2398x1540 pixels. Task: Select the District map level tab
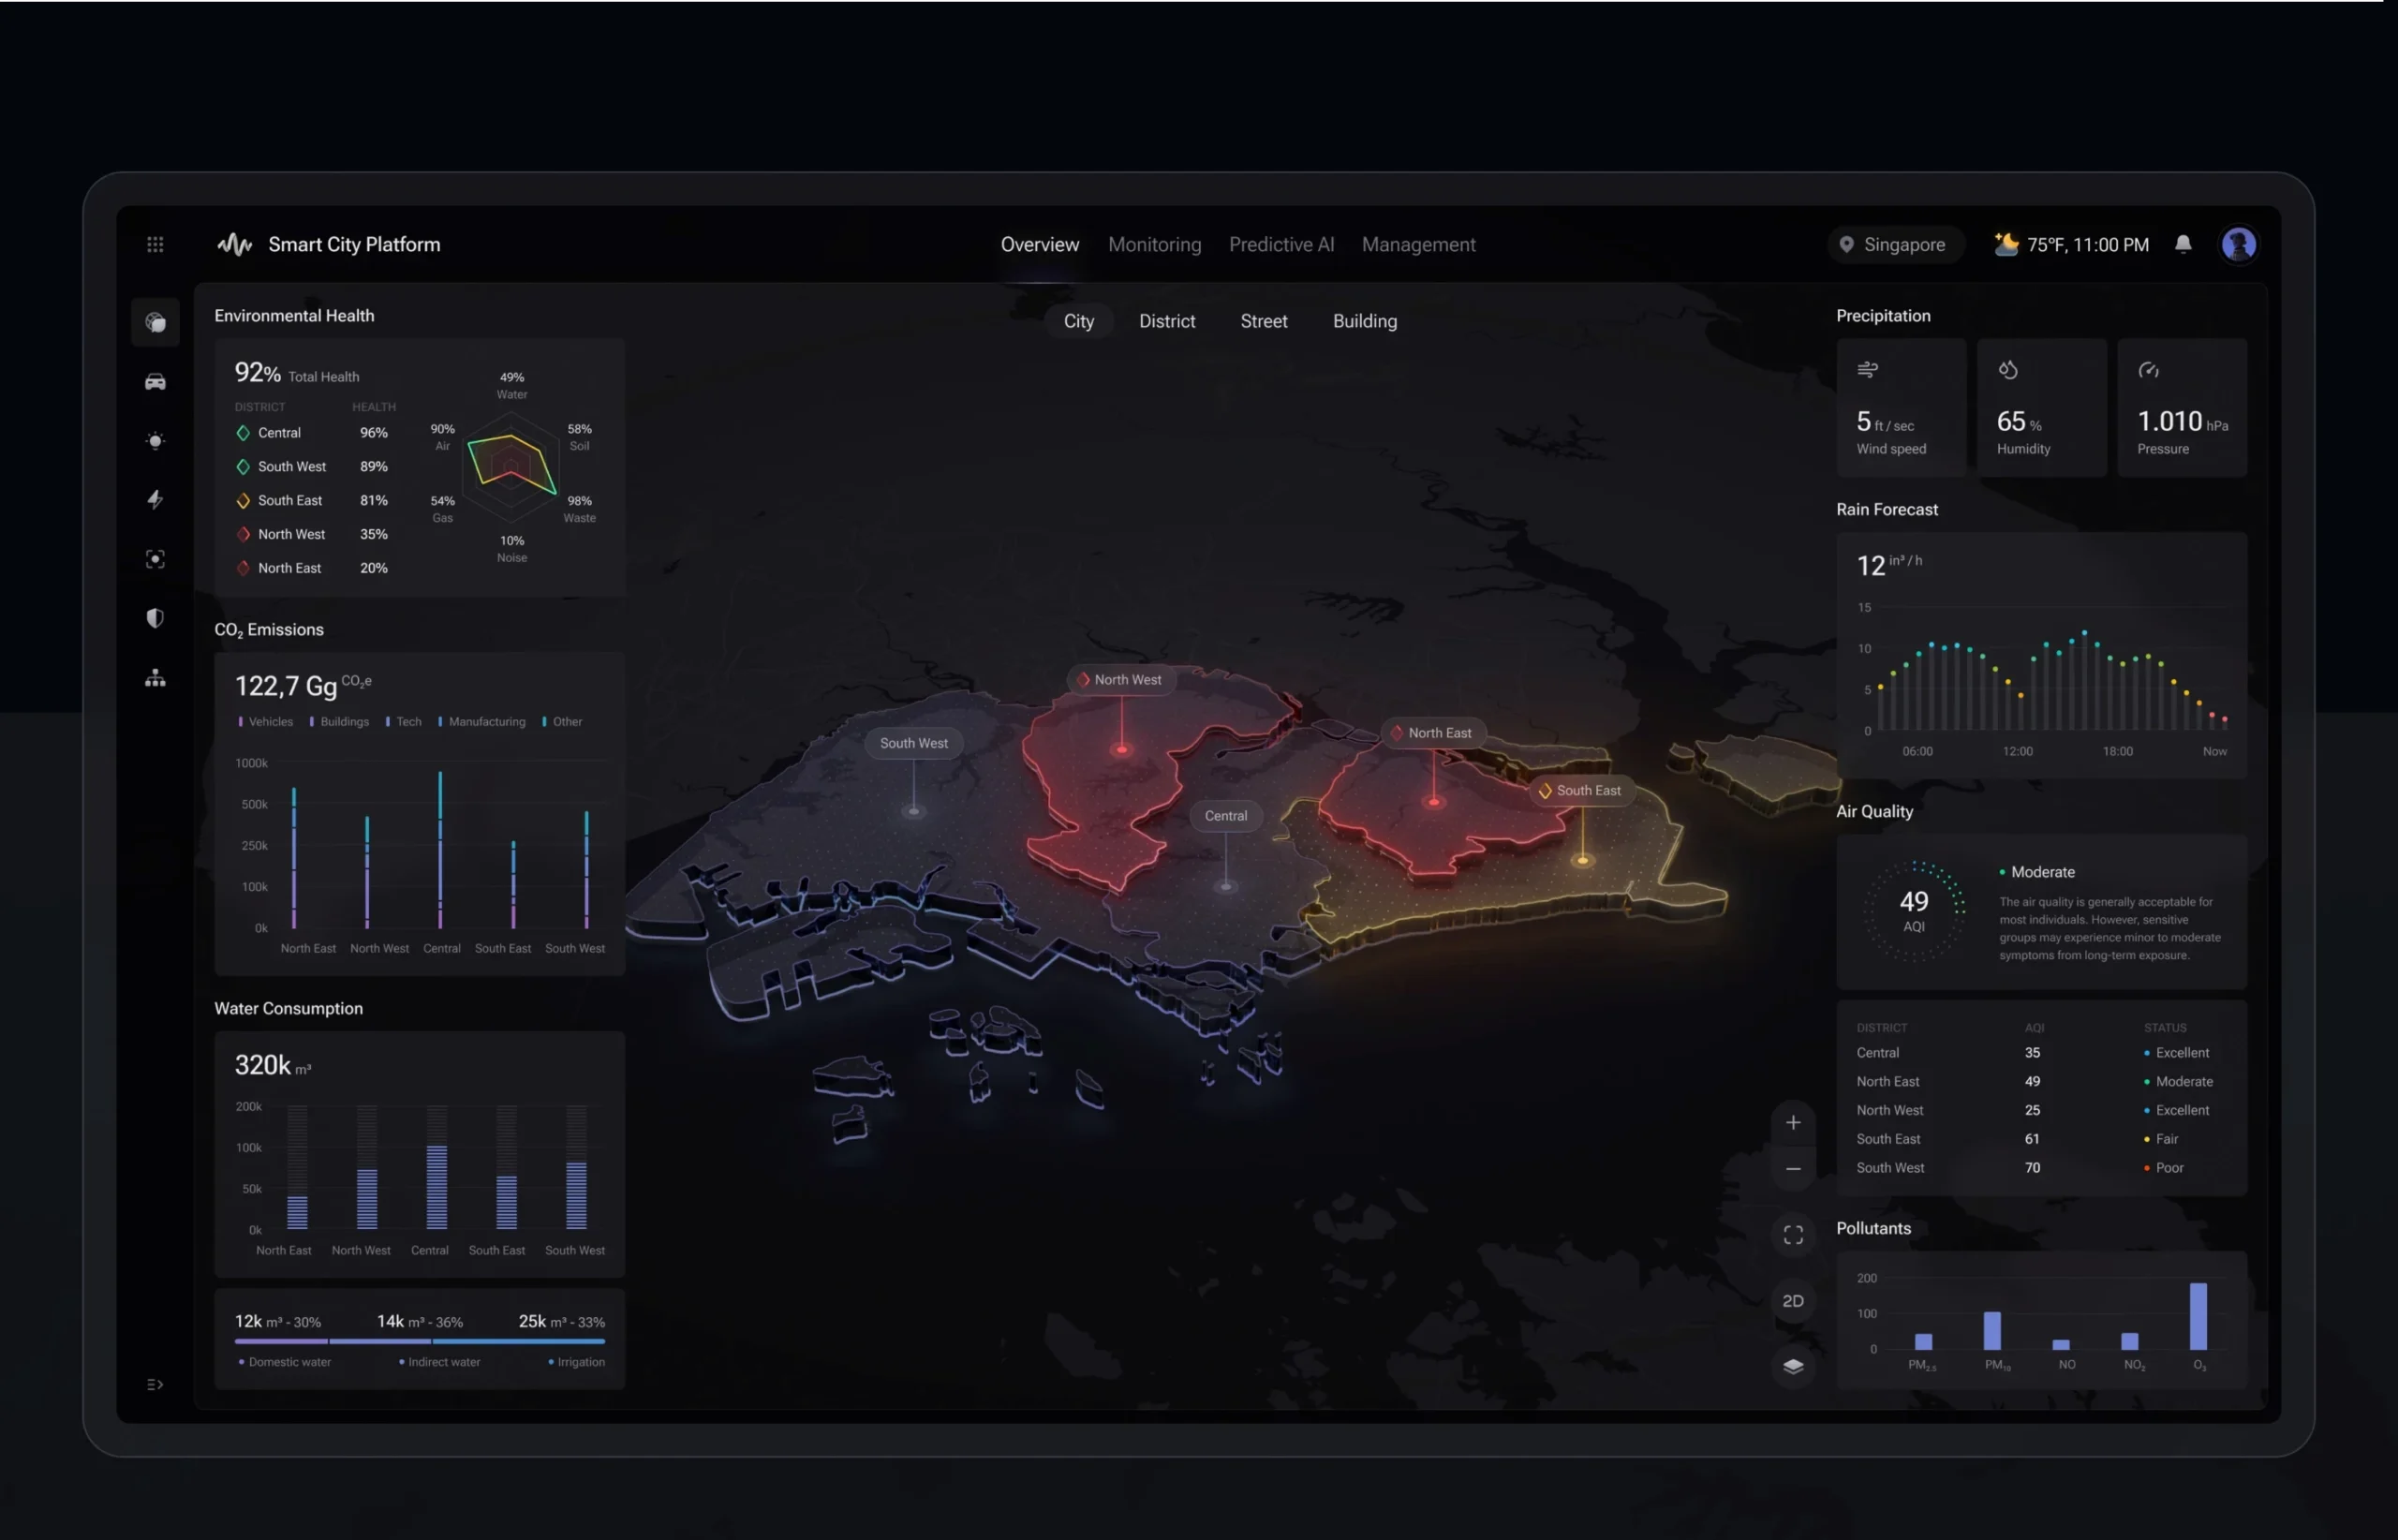(x=1166, y=321)
